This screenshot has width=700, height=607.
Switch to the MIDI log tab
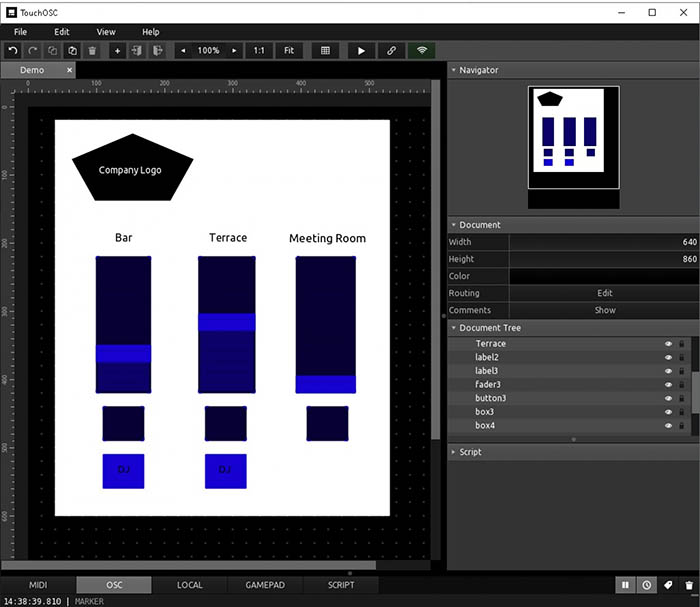[x=38, y=585]
